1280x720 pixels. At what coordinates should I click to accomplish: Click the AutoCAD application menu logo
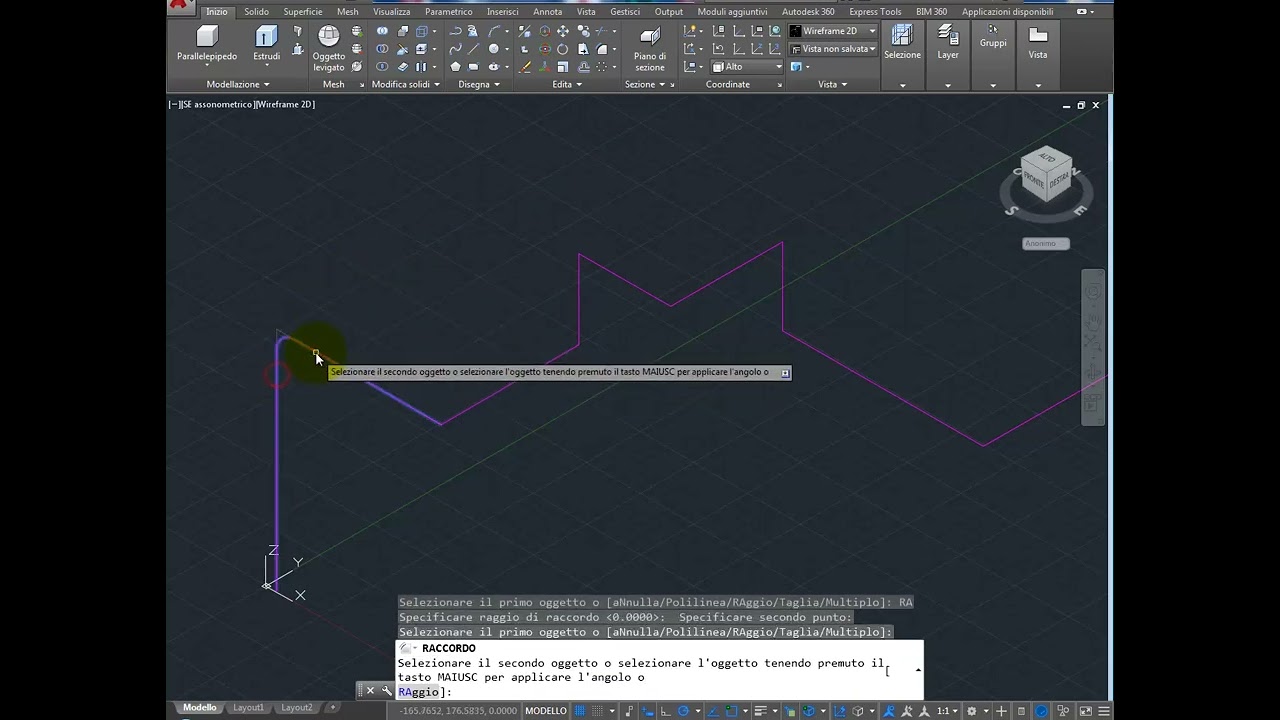click(180, 5)
